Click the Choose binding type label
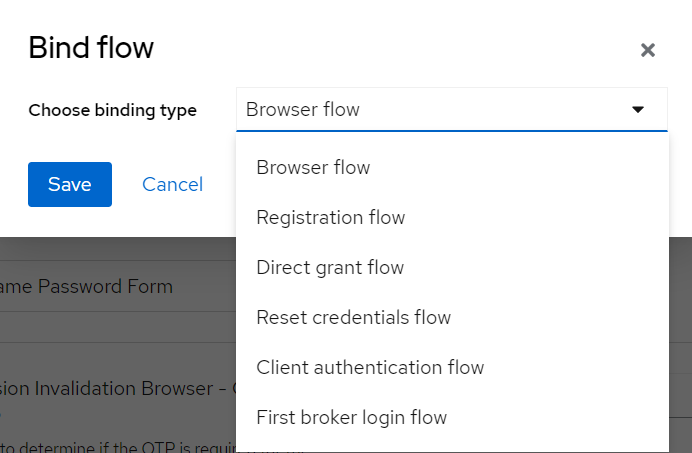The image size is (692, 453). (x=112, y=110)
